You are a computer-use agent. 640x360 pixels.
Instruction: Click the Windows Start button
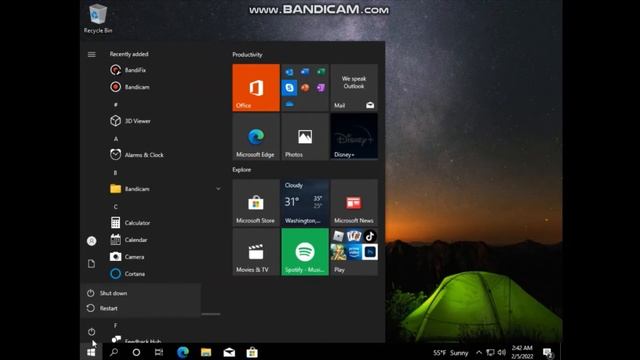91,352
